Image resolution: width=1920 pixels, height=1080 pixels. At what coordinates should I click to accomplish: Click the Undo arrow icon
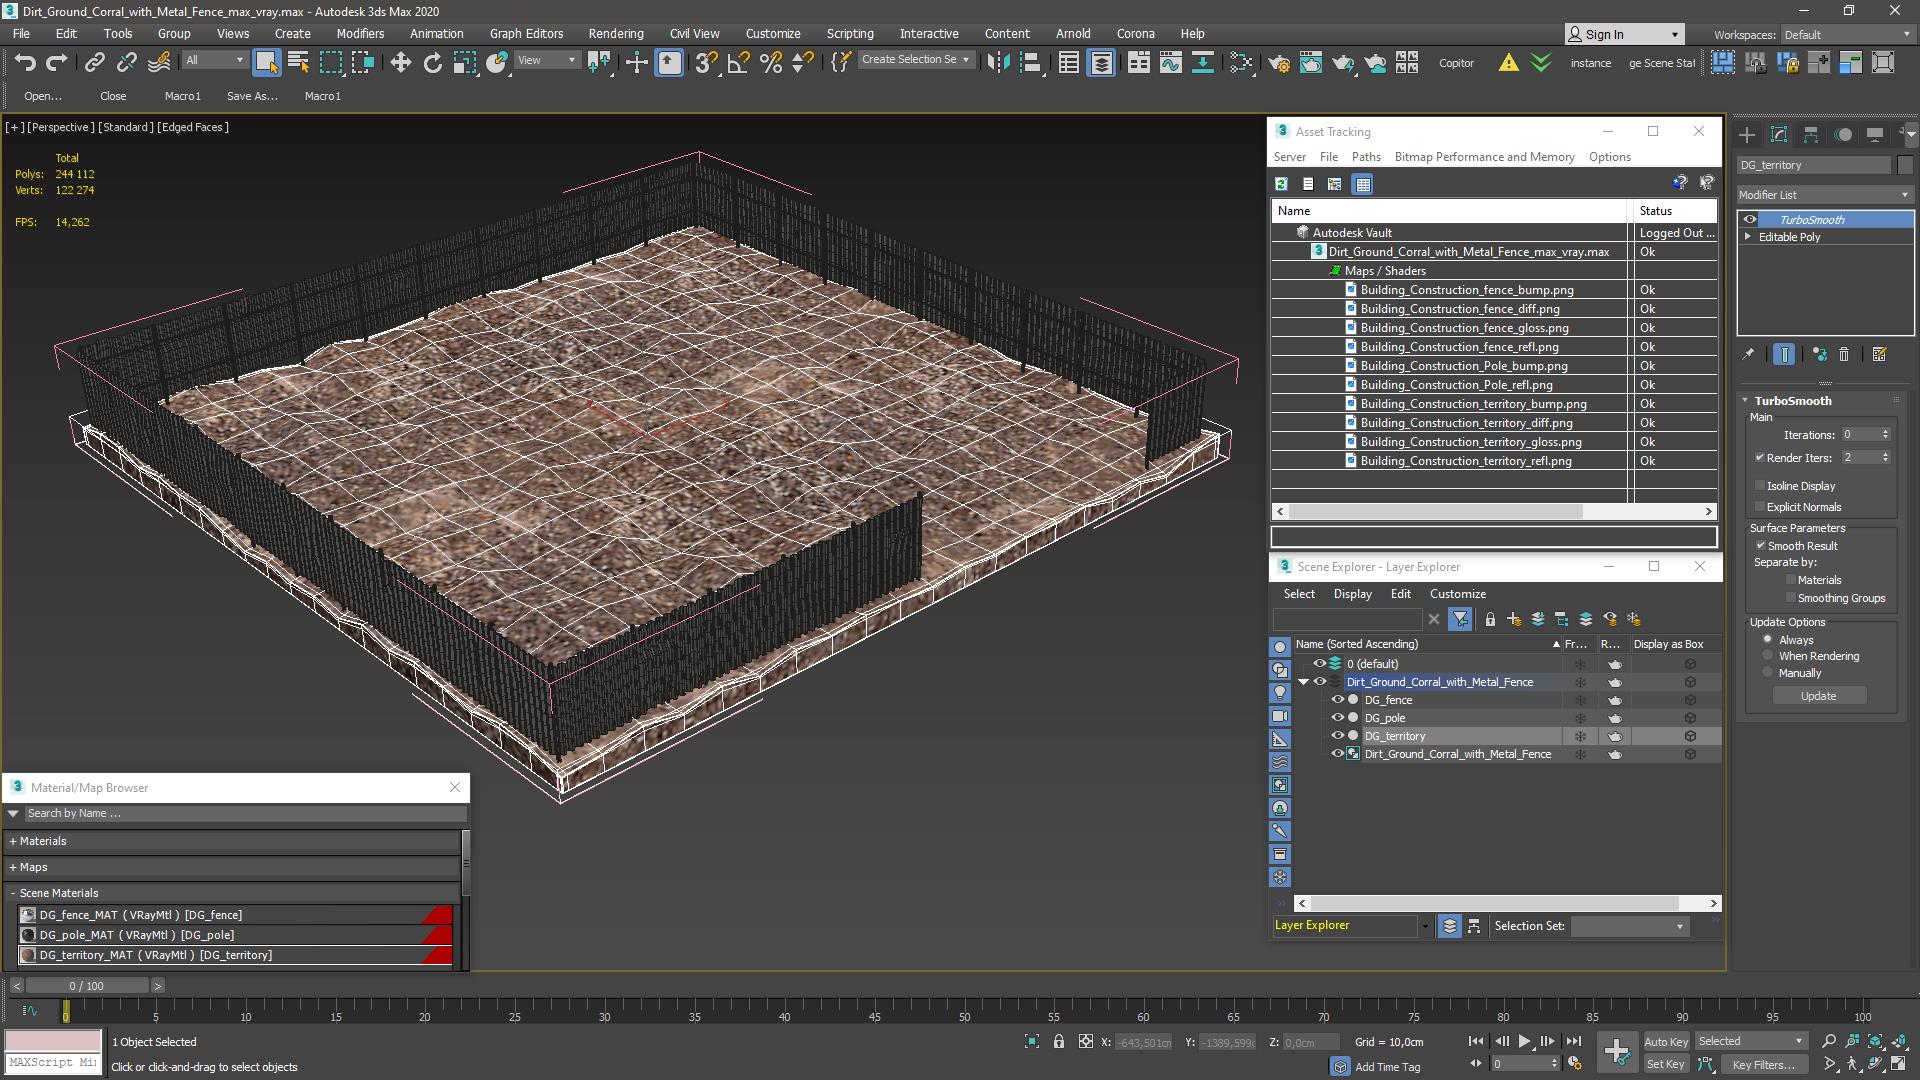25,63
